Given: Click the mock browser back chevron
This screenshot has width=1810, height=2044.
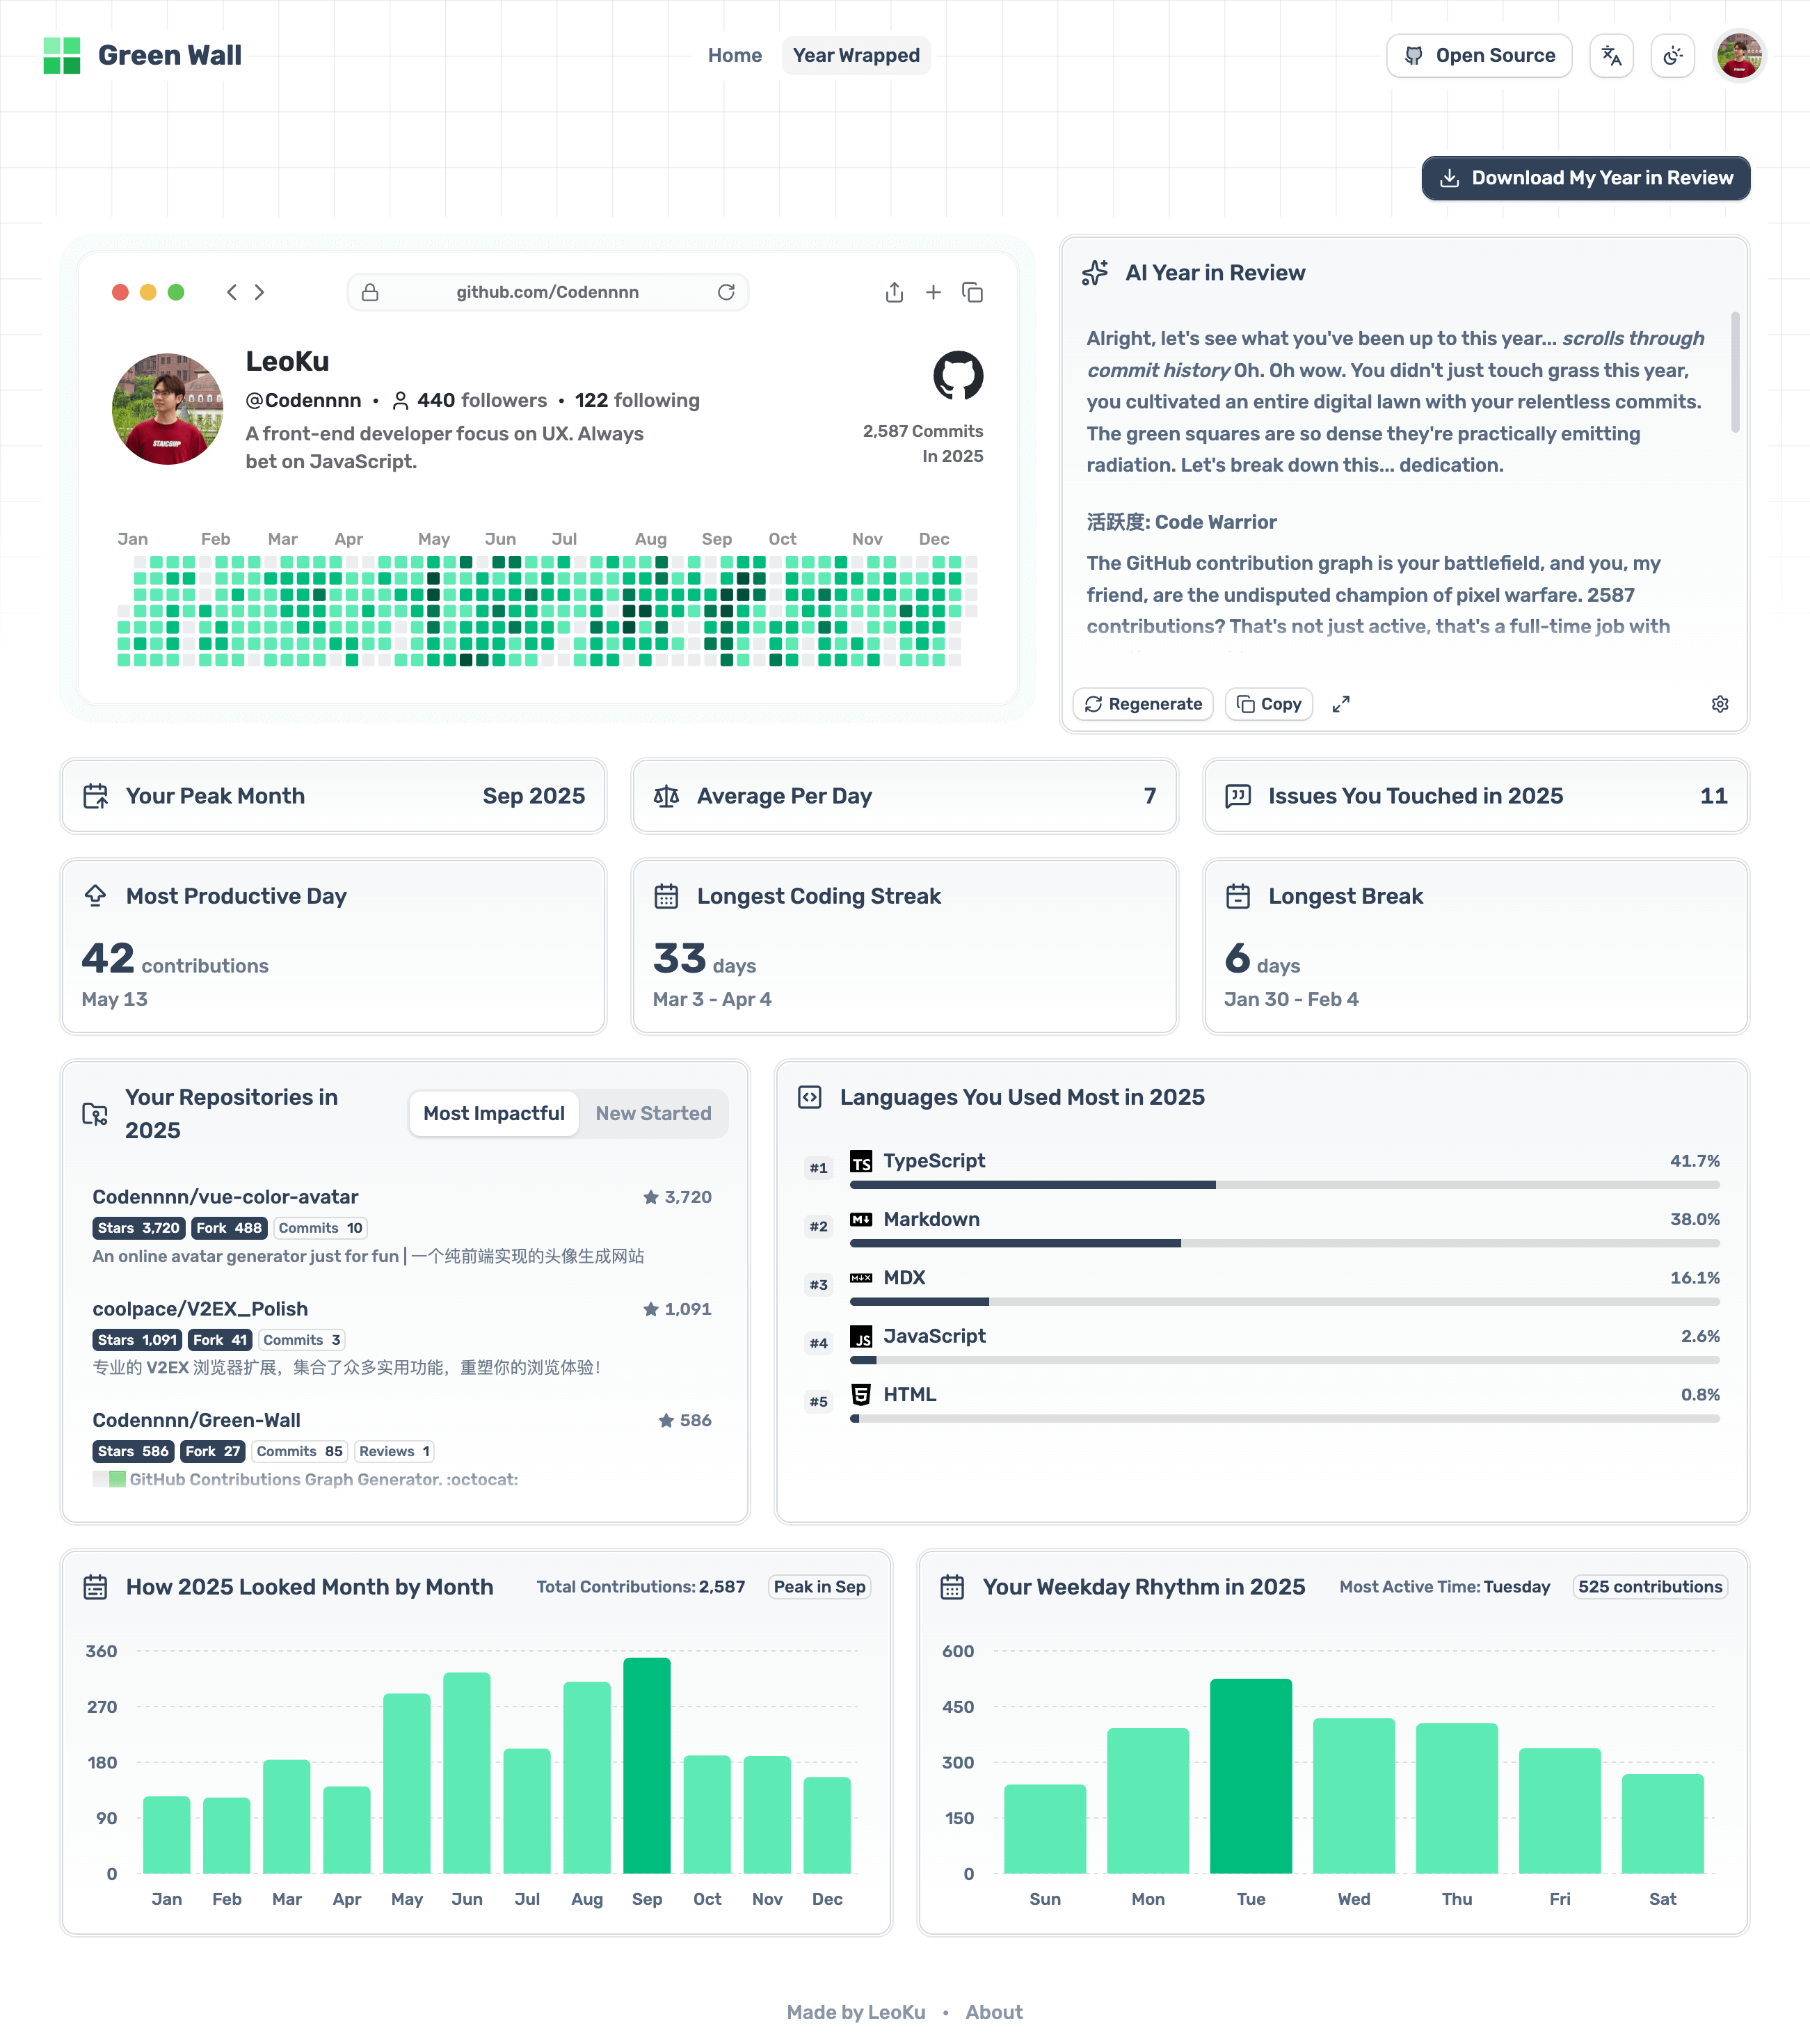Looking at the screenshot, I should [231, 292].
